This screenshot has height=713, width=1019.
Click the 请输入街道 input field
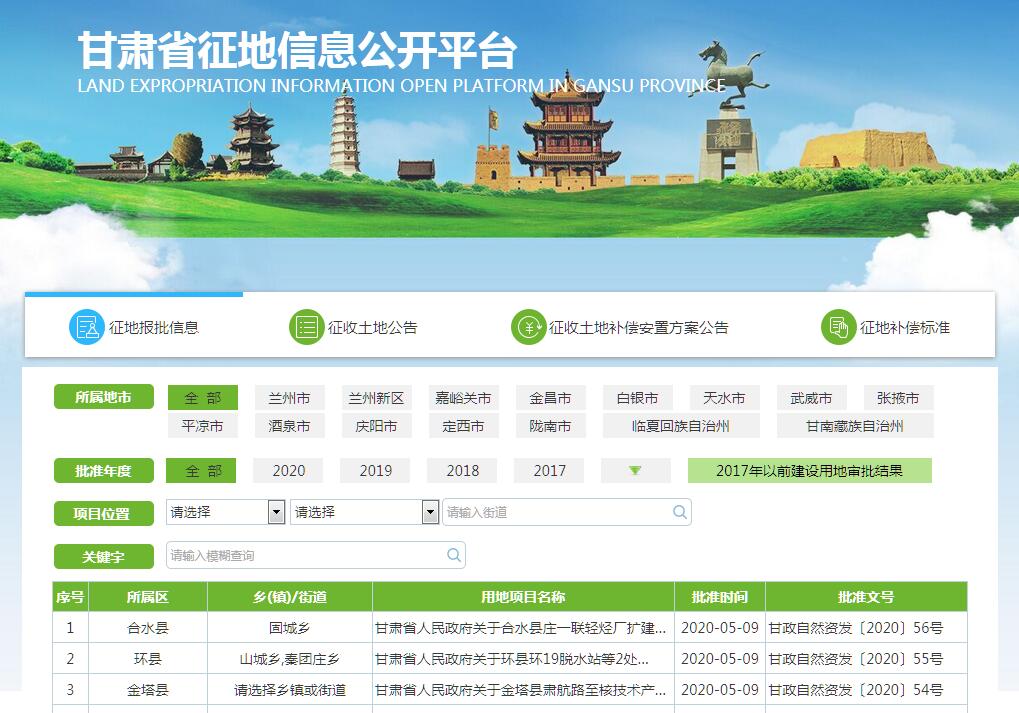(x=557, y=512)
